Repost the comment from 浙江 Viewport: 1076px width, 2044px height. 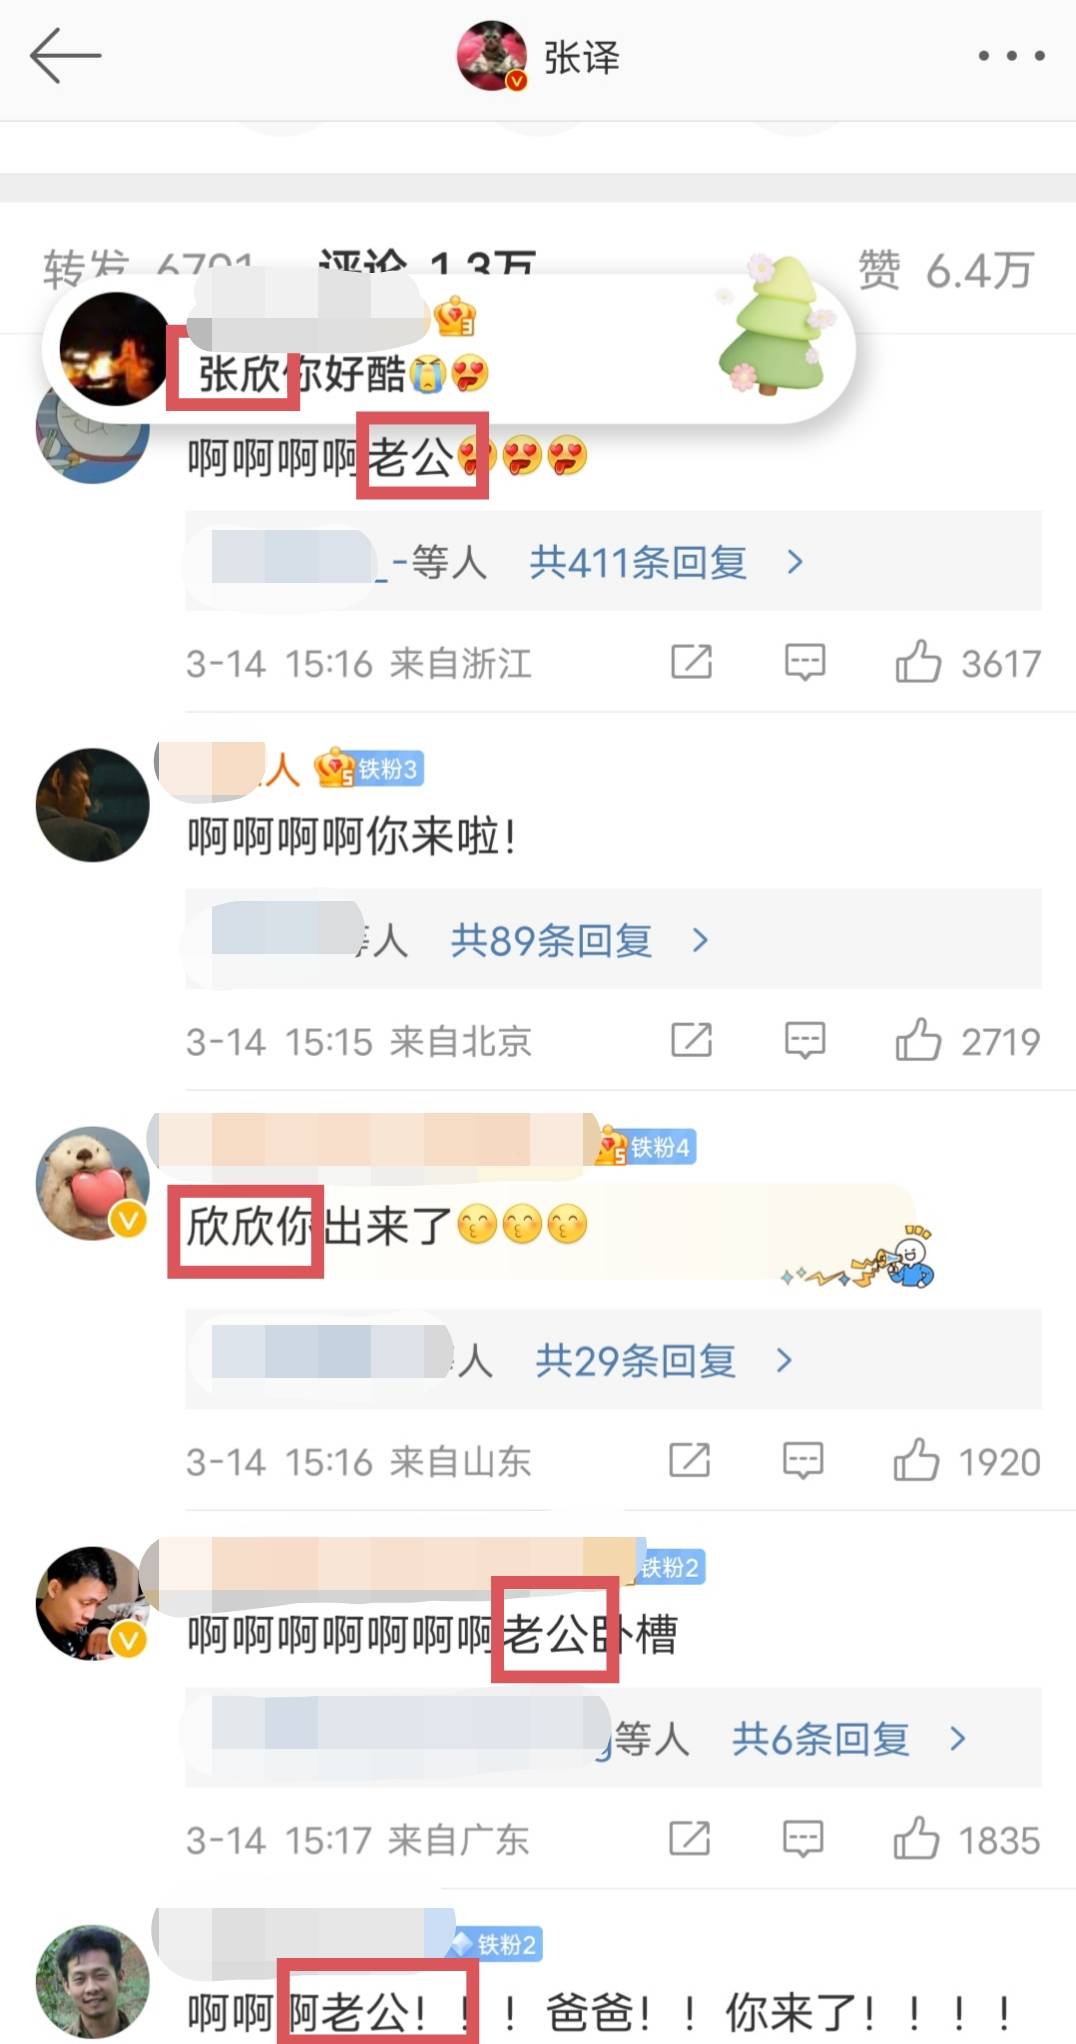(x=691, y=662)
